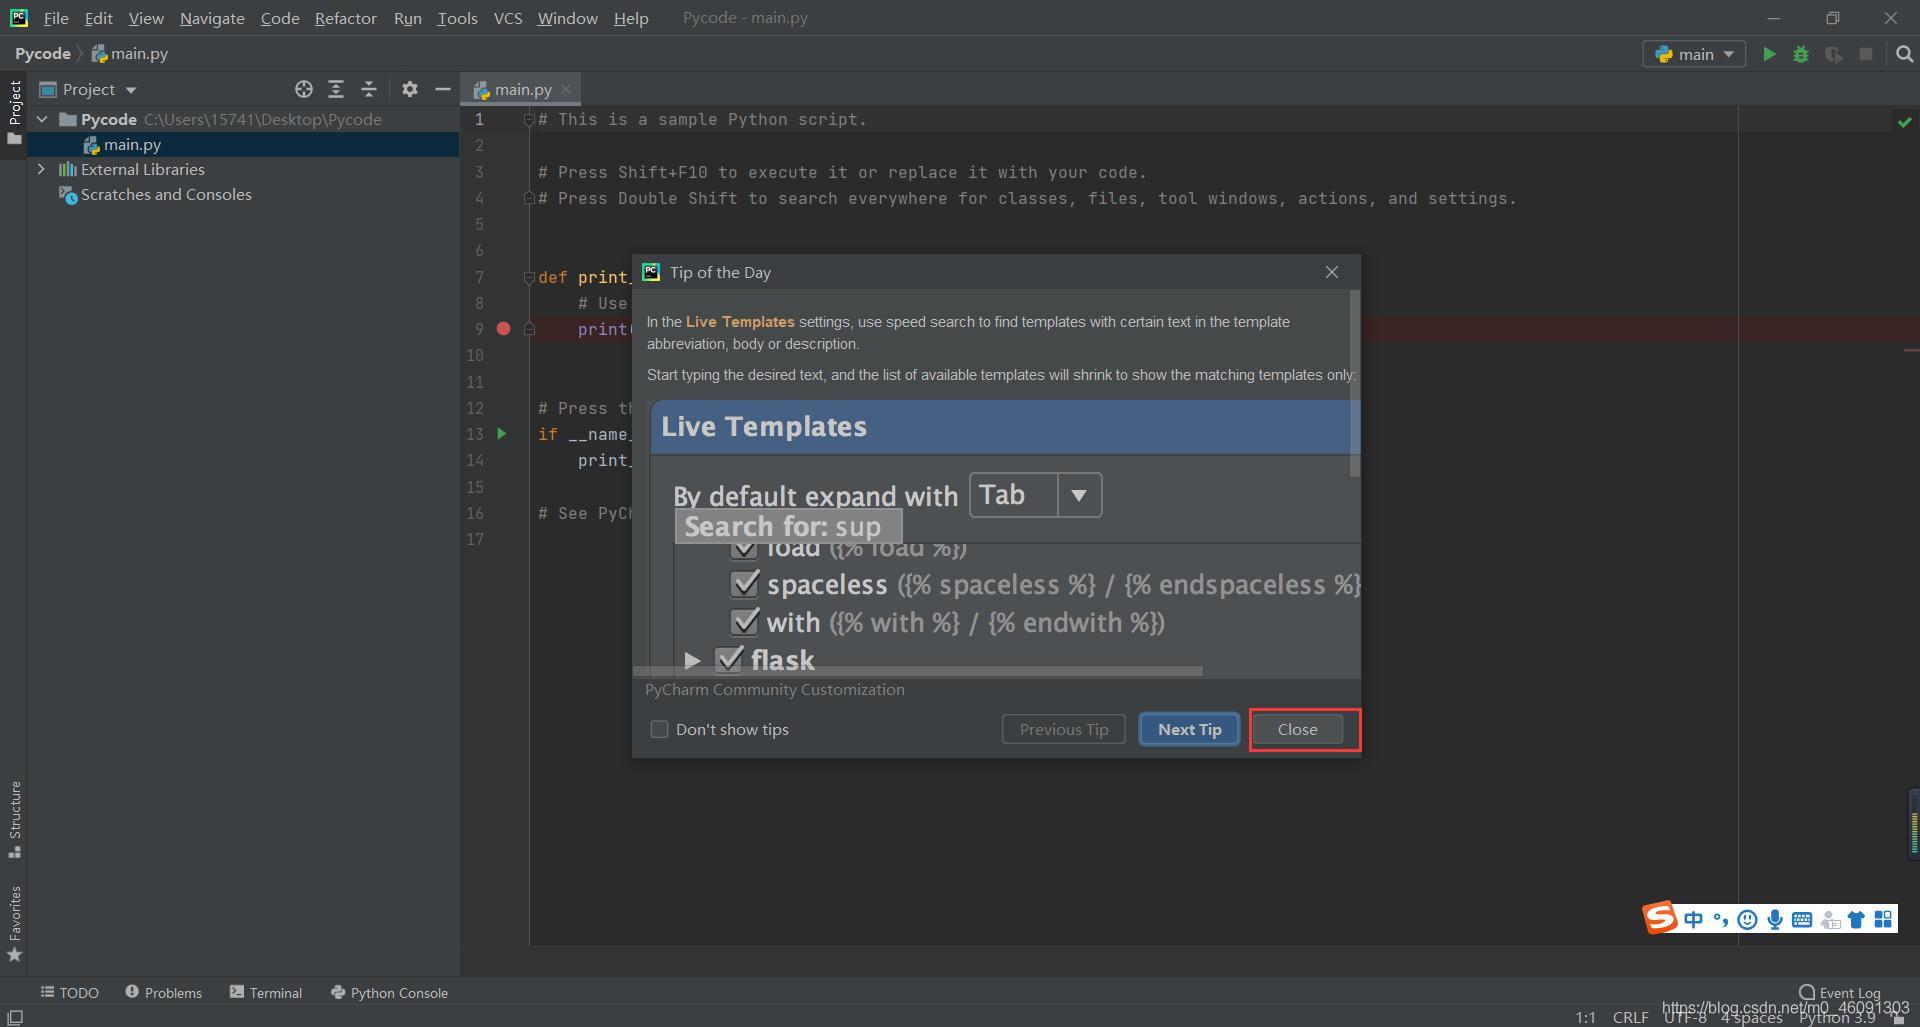
Task: Hide the Project tool window
Action: click(442, 89)
